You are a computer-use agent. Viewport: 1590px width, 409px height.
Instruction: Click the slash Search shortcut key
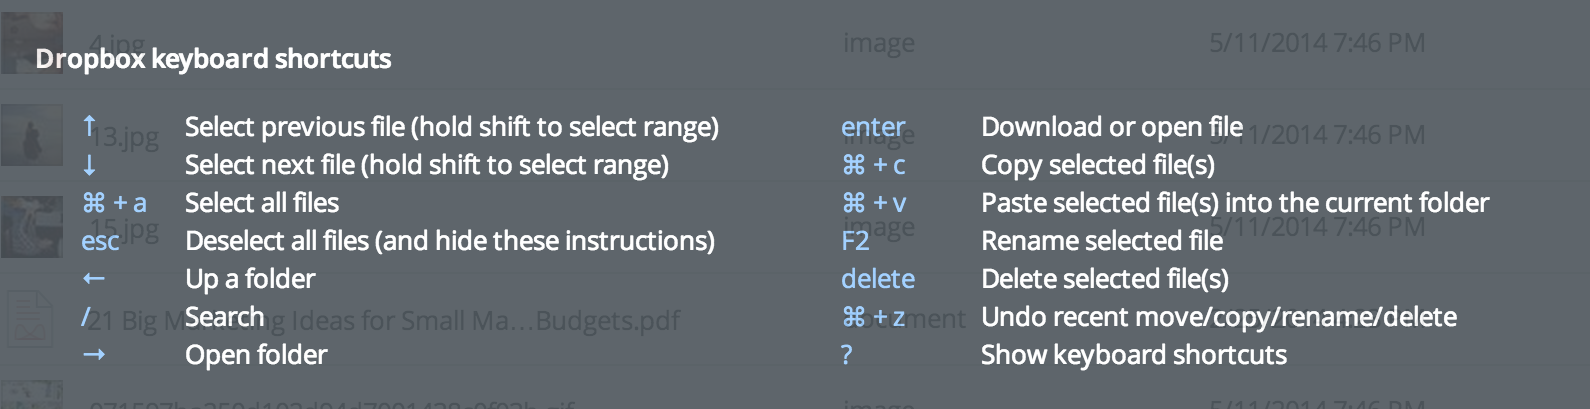[x=86, y=317]
